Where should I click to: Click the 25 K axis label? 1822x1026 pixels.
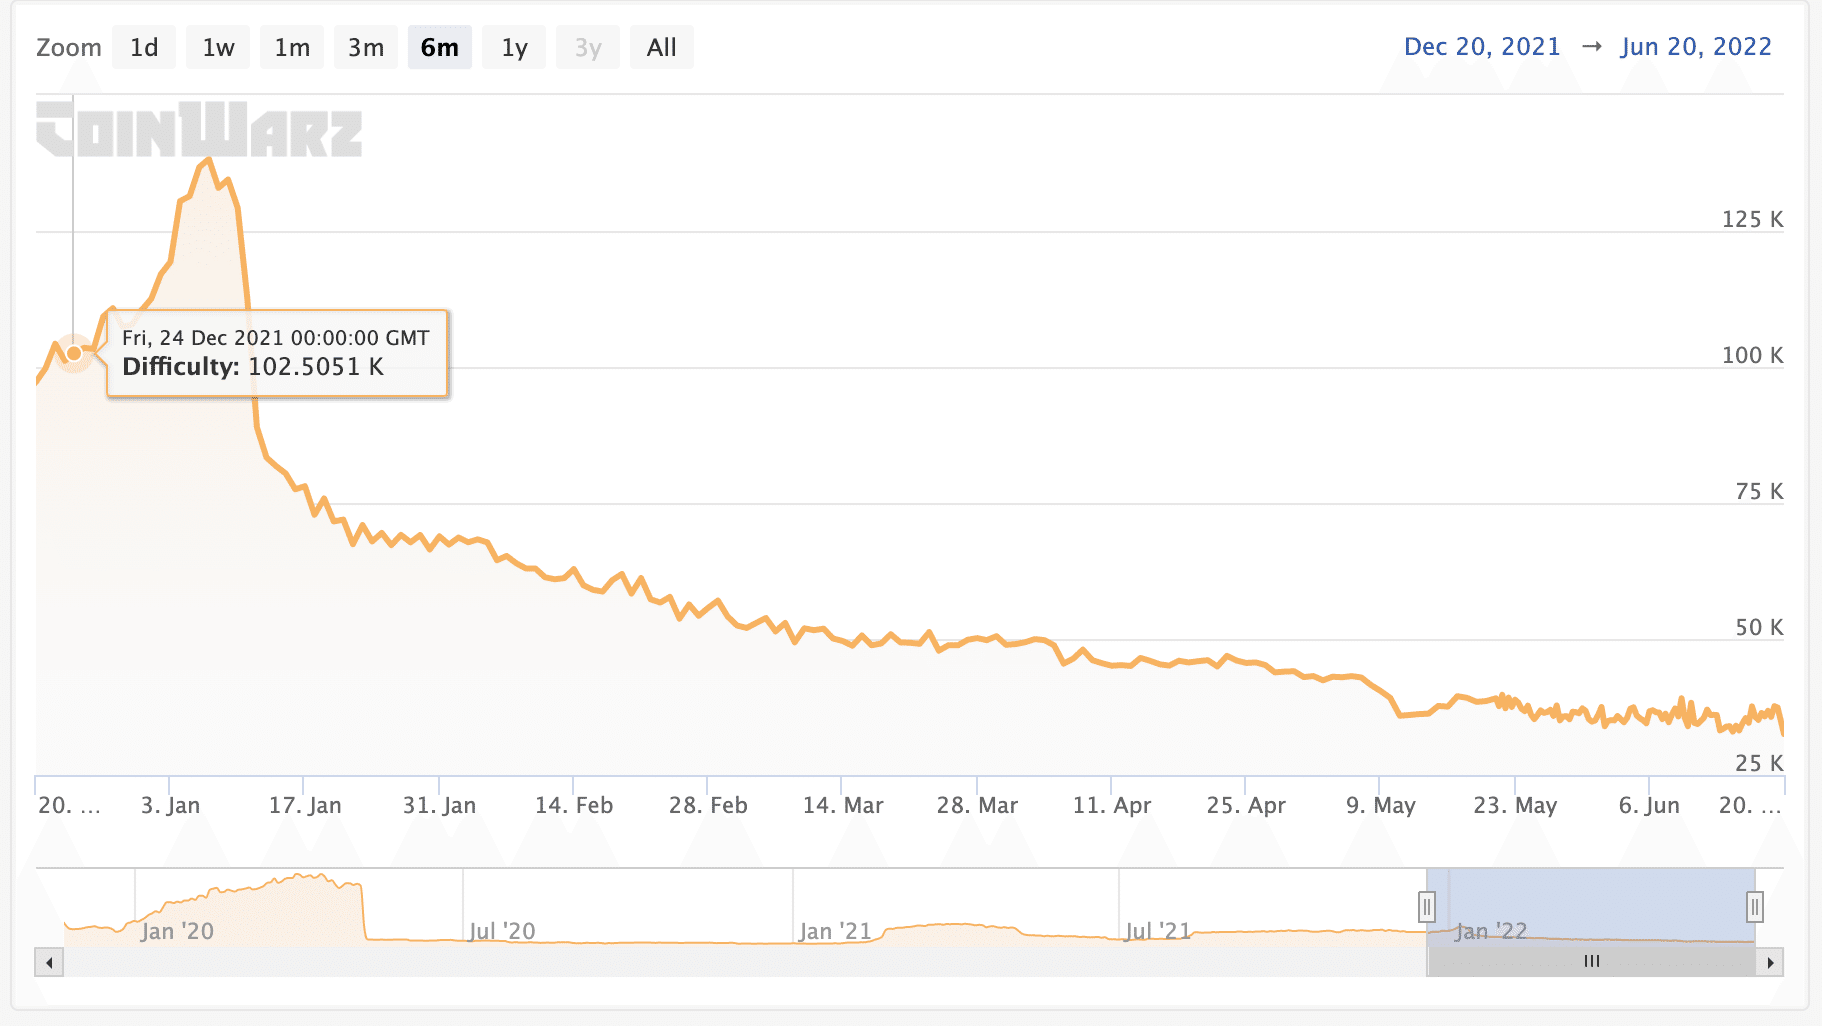(x=1759, y=763)
